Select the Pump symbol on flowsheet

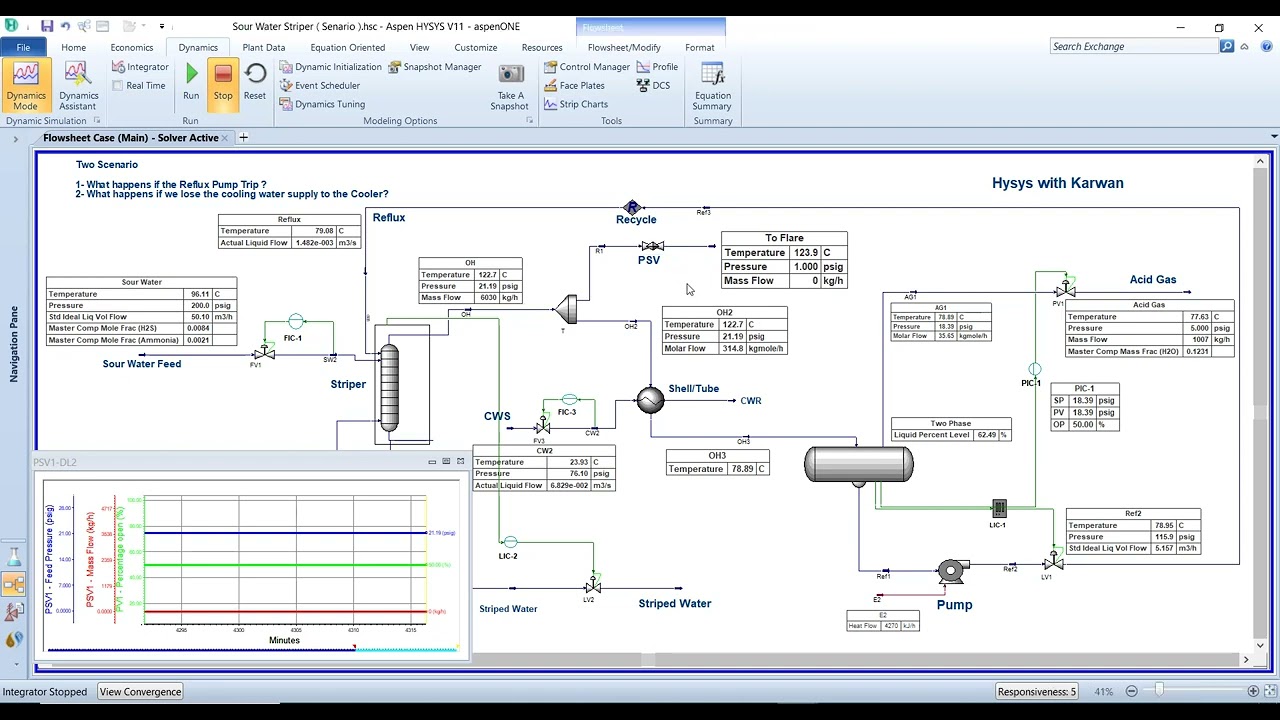coord(952,571)
